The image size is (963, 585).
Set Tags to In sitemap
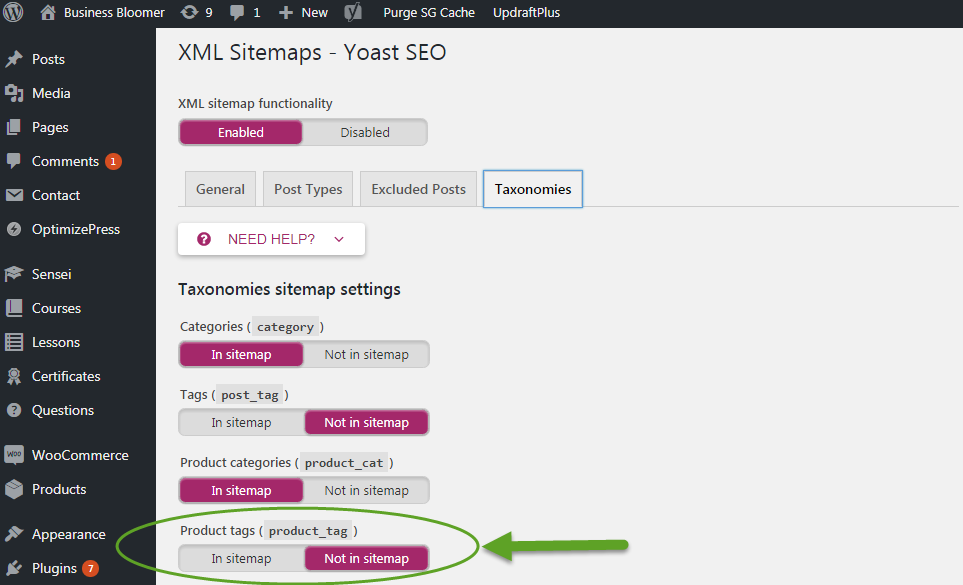(x=241, y=422)
